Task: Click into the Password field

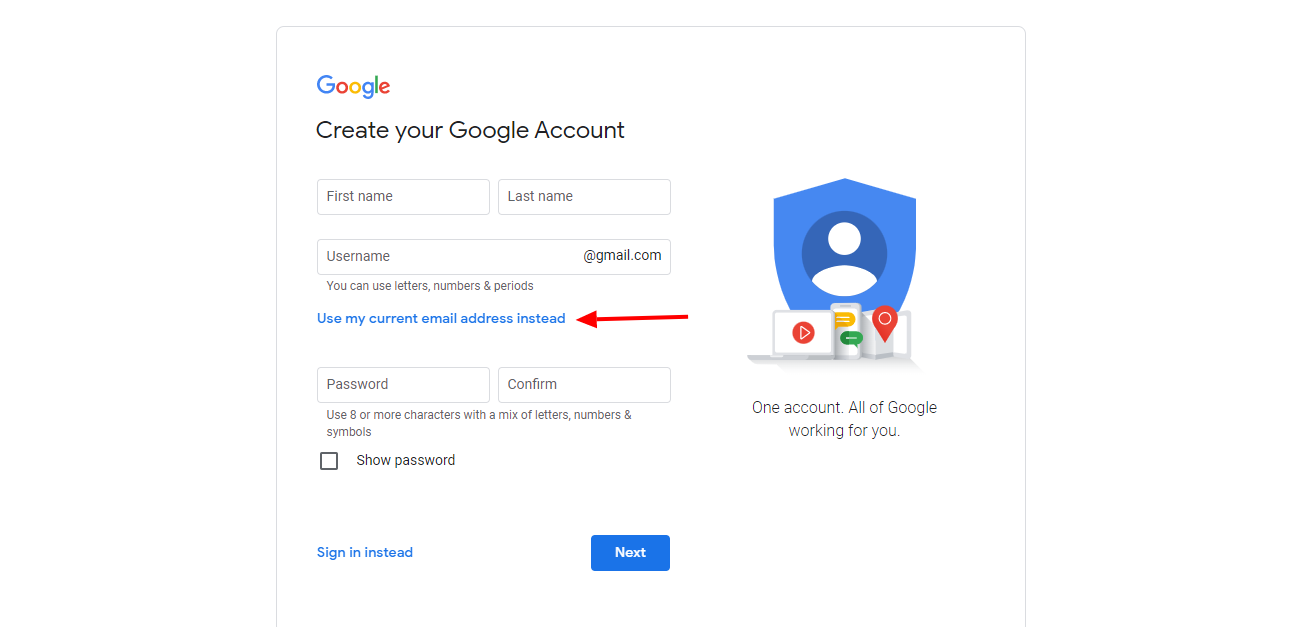Action: click(403, 385)
